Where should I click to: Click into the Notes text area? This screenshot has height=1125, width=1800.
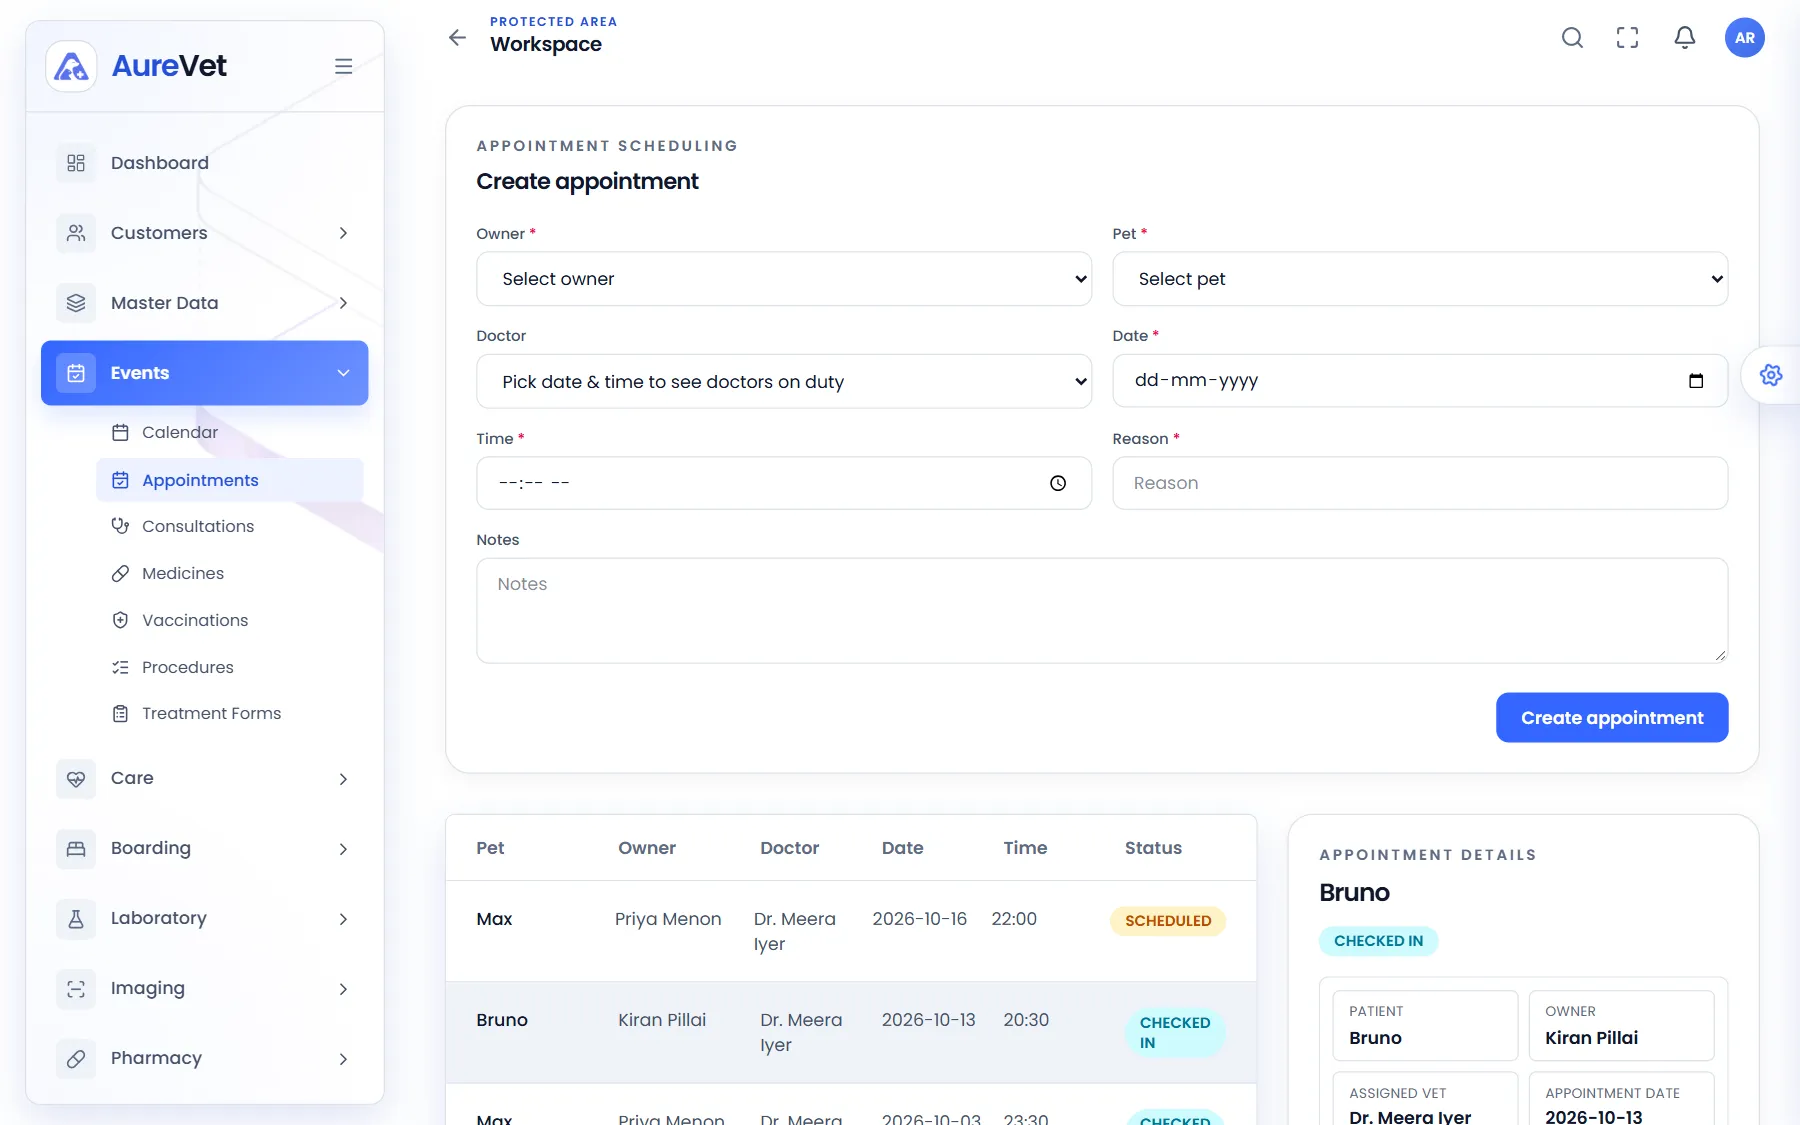(1102, 610)
